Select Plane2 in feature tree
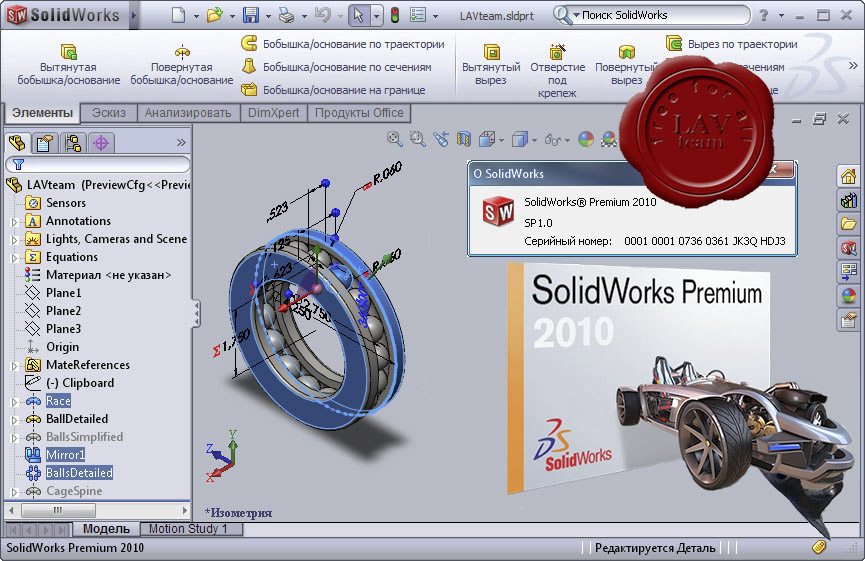 click(63, 311)
